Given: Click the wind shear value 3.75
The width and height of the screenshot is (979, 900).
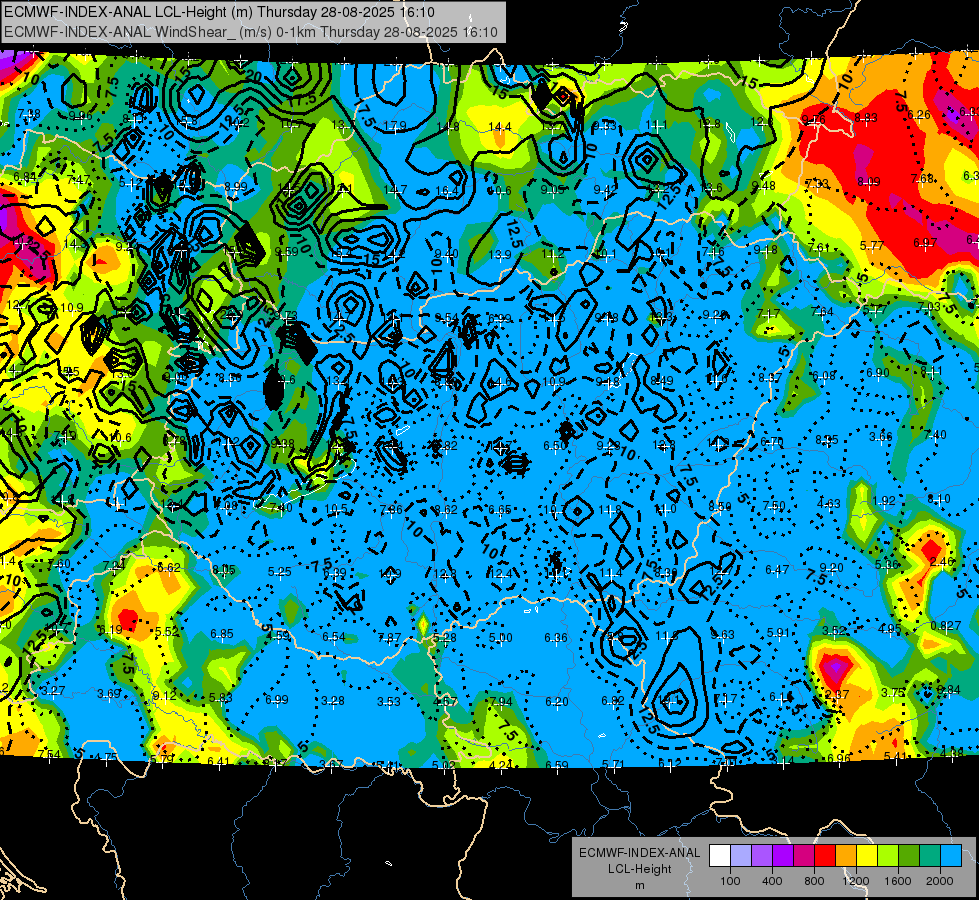Looking at the screenshot, I should pos(893,693).
